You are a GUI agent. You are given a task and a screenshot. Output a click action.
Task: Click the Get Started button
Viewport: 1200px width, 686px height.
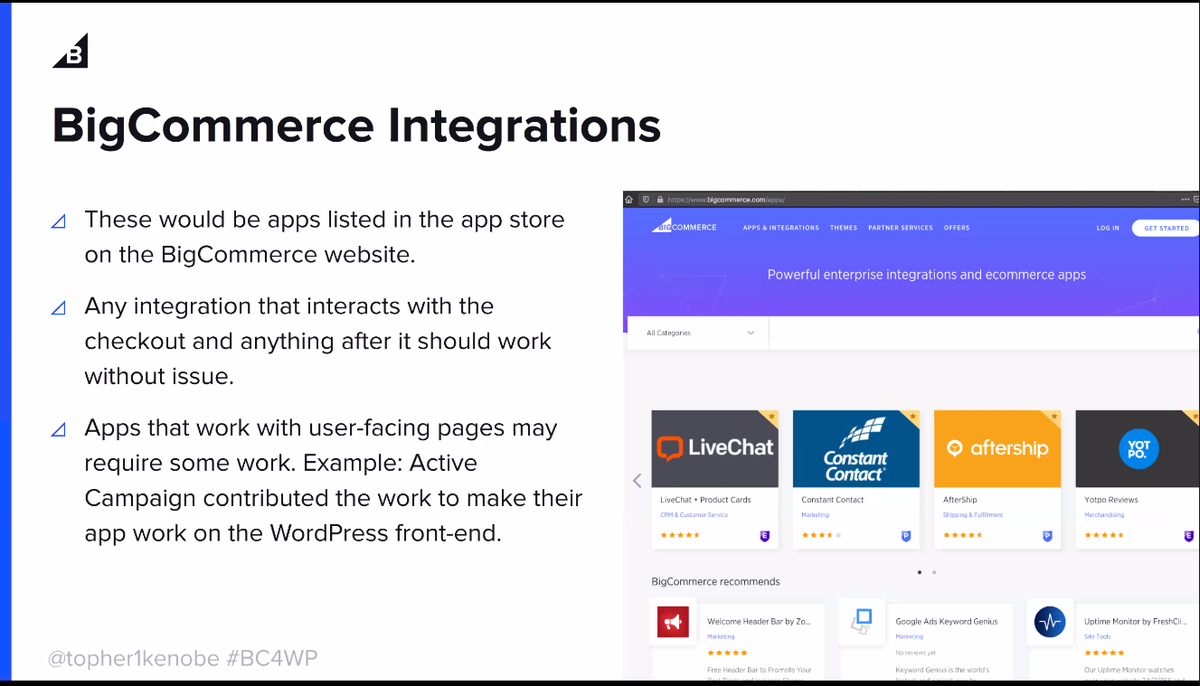click(x=1166, y=228)
